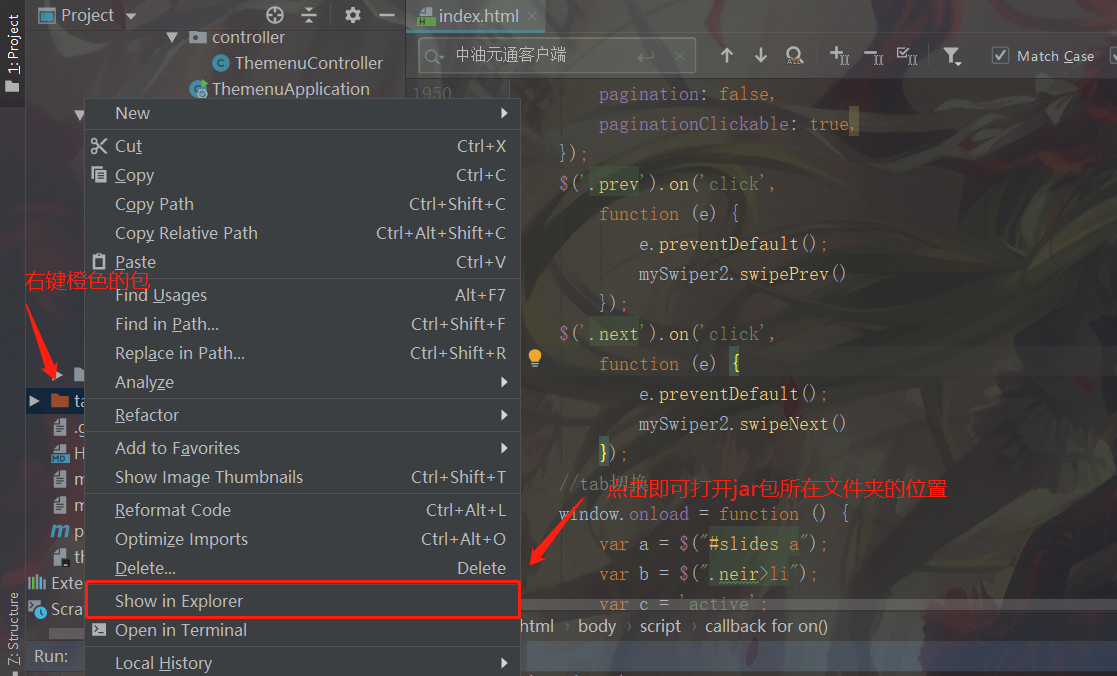
Task: Click the Find All occurrences icon
Action: click(x=794, y=56)
